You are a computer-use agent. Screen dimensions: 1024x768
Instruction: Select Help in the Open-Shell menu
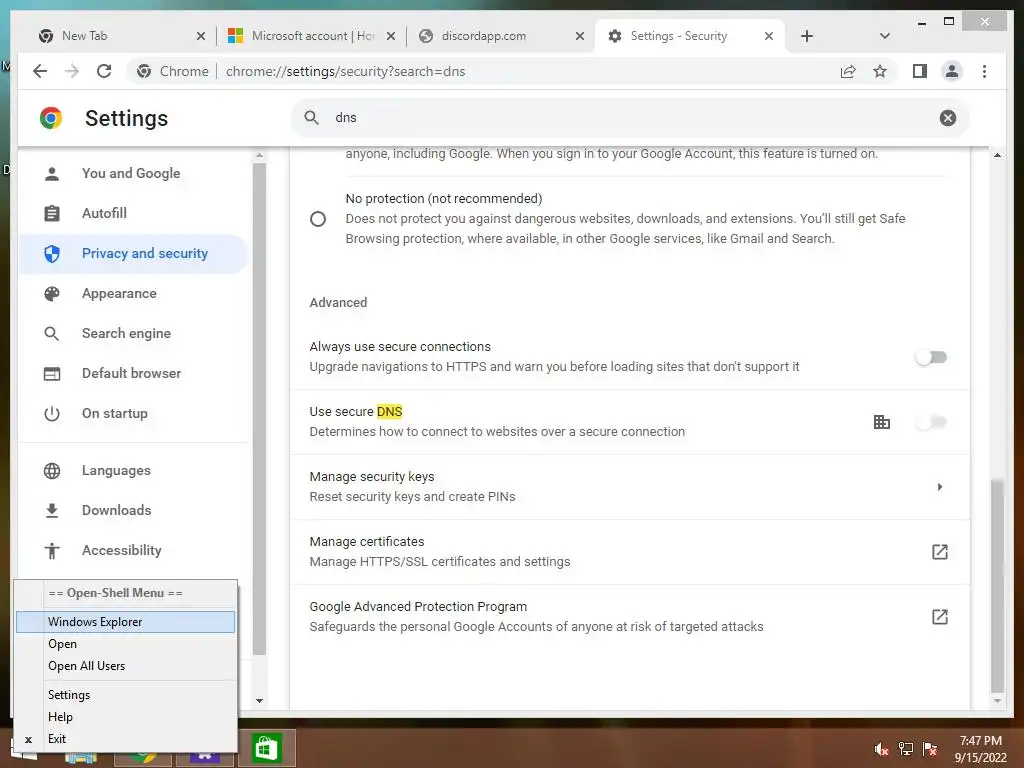[x=125, y=717]
